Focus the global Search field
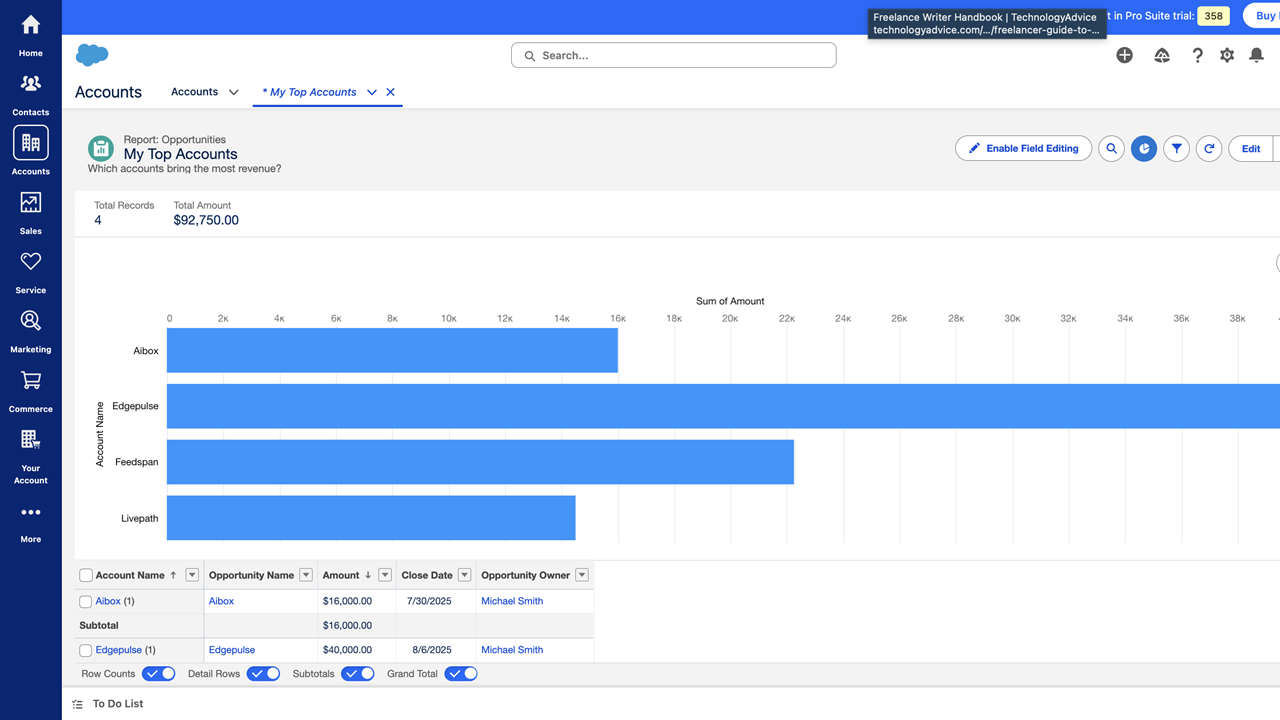 coord(674,56)
